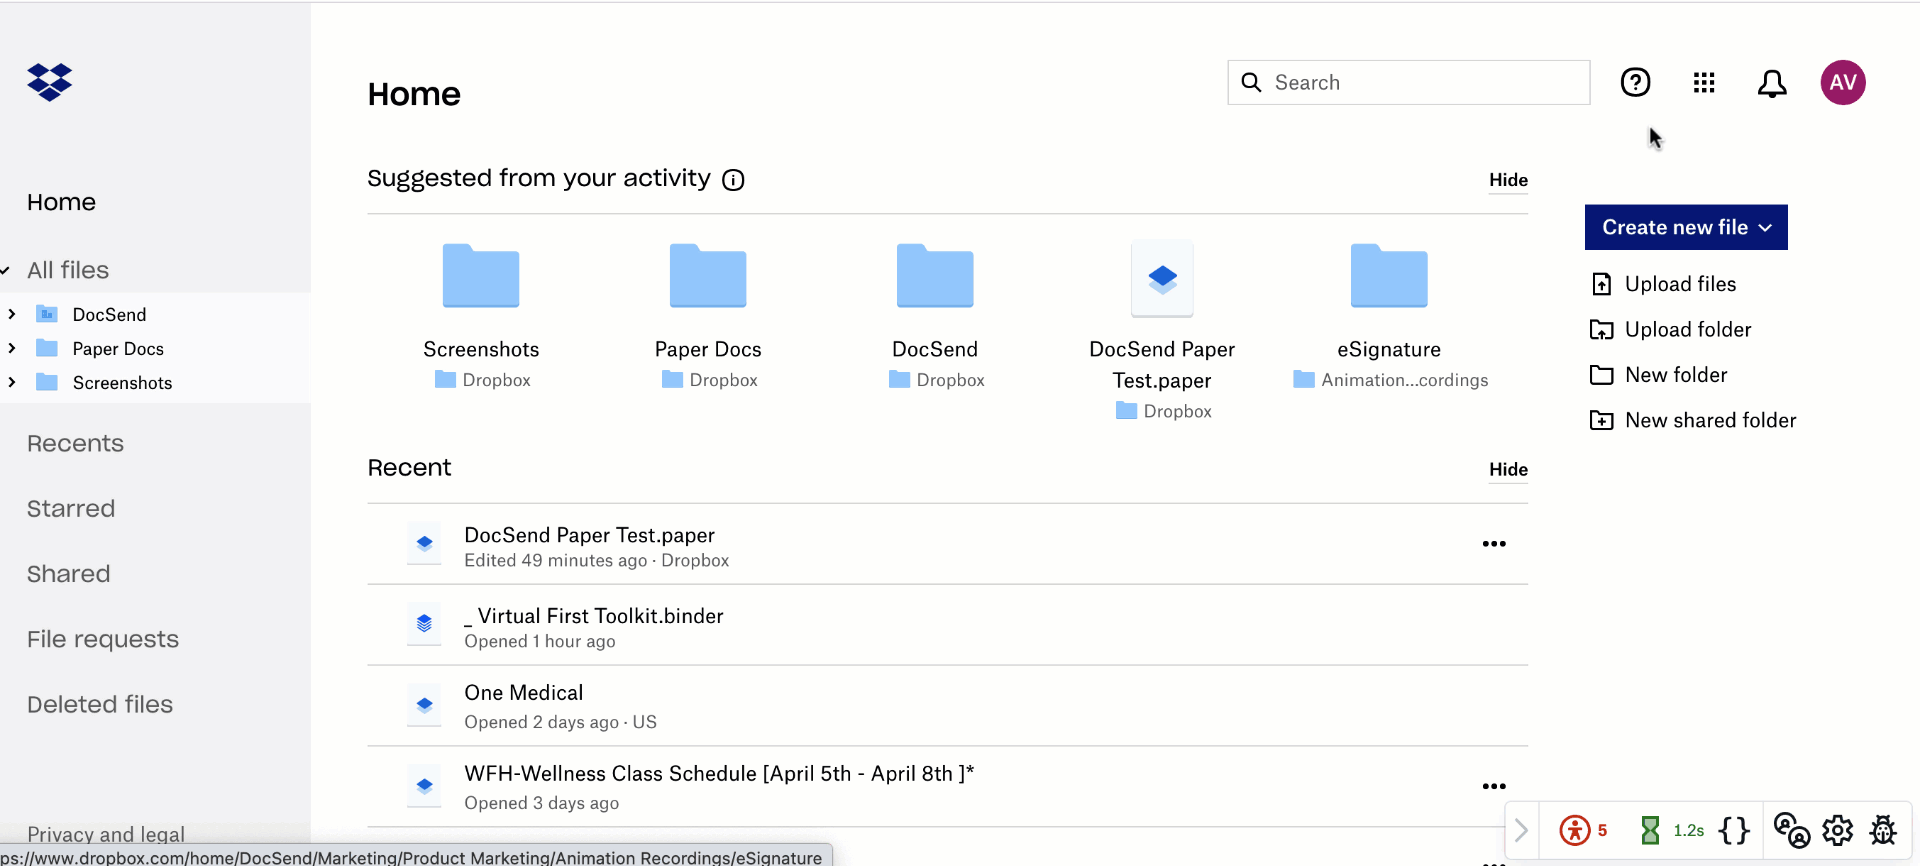Click the bug debug icon in extension bar

(1883, 830)
